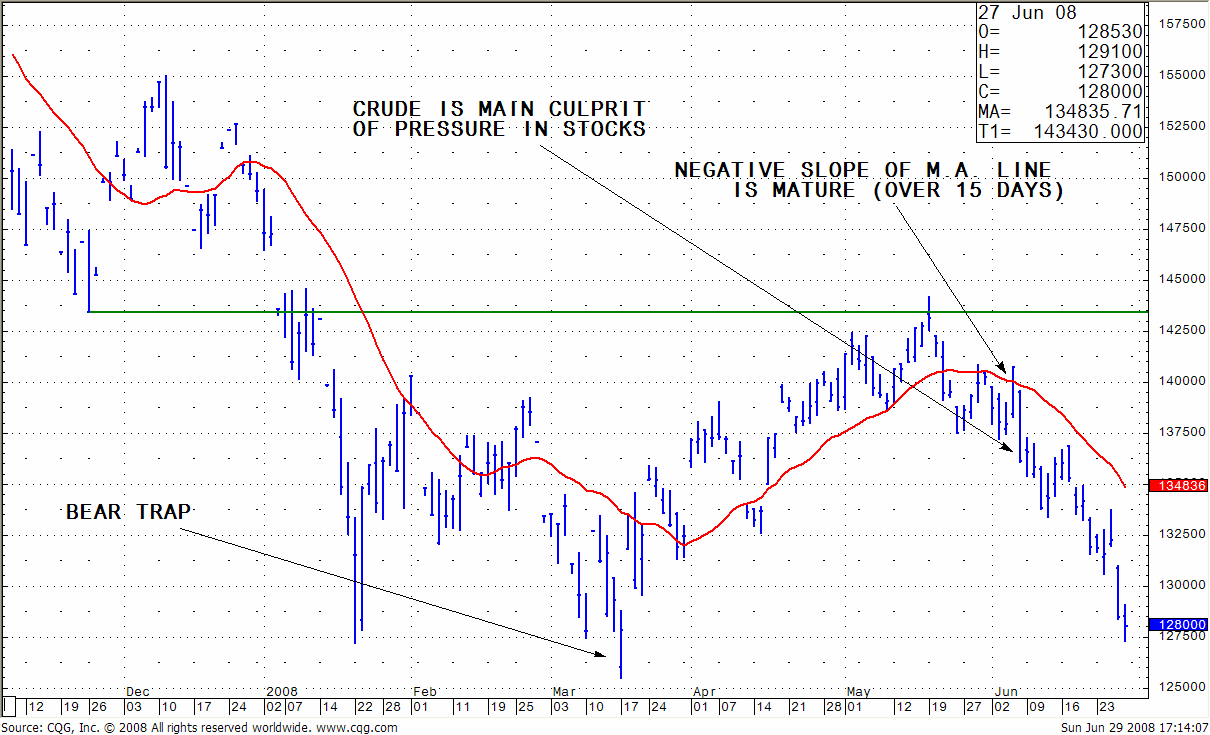Select the Jun month label on time axis
1210x735 pixels.
(1006, 691)
